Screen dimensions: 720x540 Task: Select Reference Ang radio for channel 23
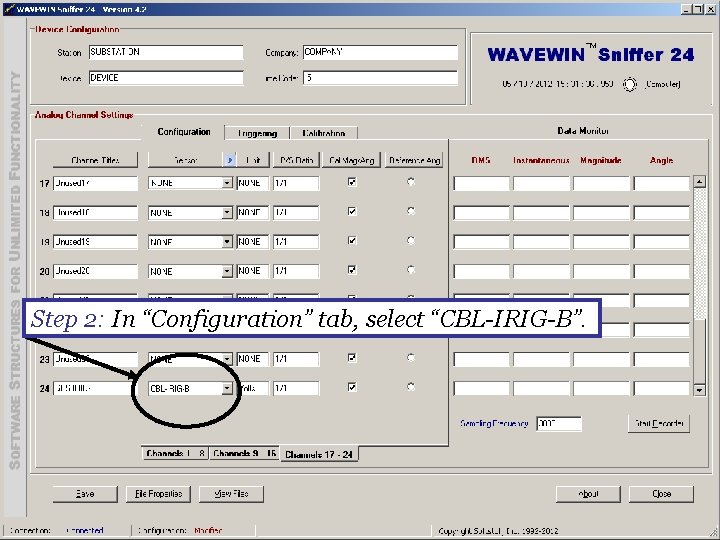coord(411,357)
